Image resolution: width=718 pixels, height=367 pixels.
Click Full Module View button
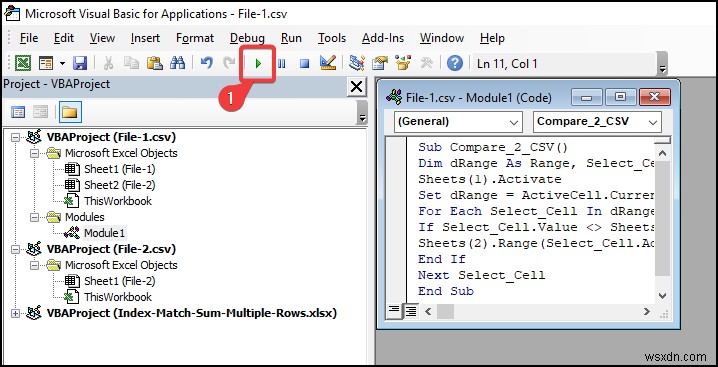tap(411, 312)
